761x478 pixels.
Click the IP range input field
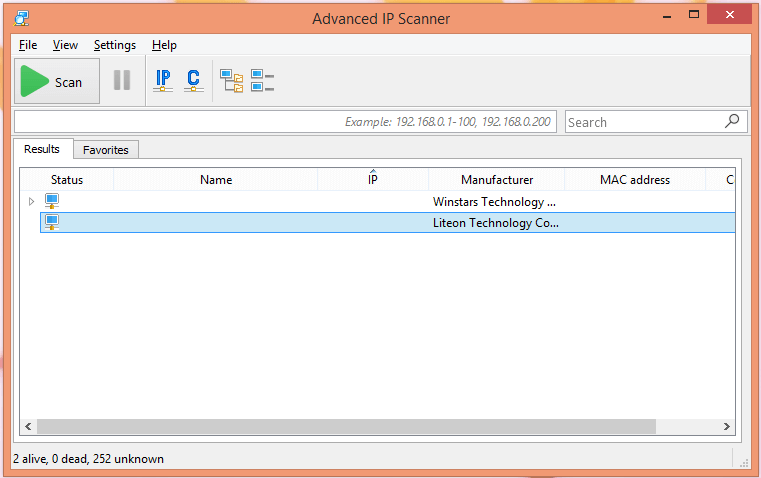[x=285, y=122]
